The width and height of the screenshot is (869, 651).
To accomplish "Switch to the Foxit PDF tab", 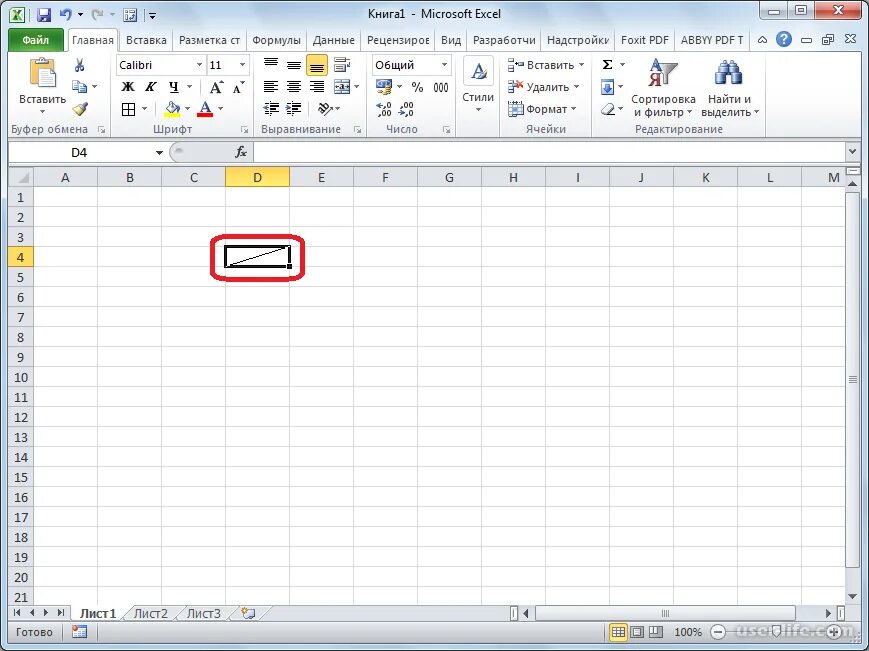I will point(645,40).
